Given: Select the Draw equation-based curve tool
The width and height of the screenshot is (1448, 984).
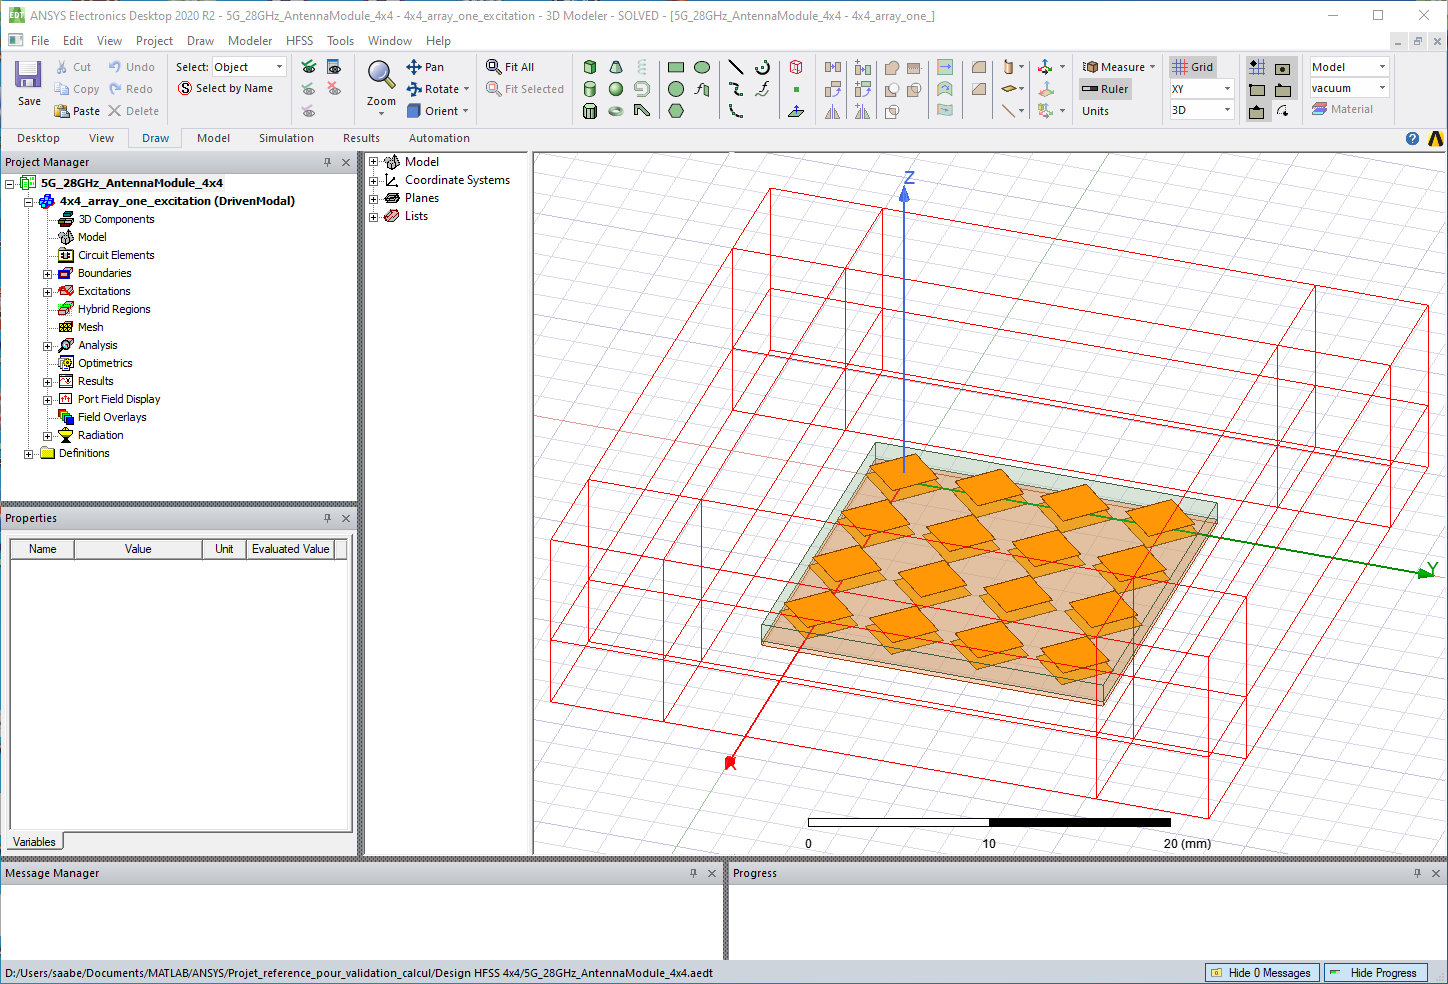Looking at the screenshot, I should pos(762,89).
